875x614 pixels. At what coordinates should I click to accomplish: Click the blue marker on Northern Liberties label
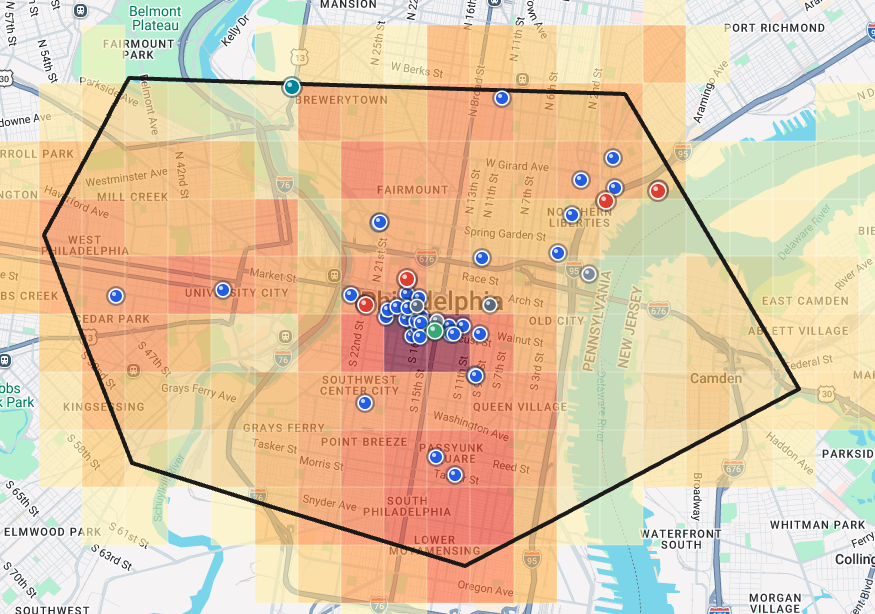(571, 214)
